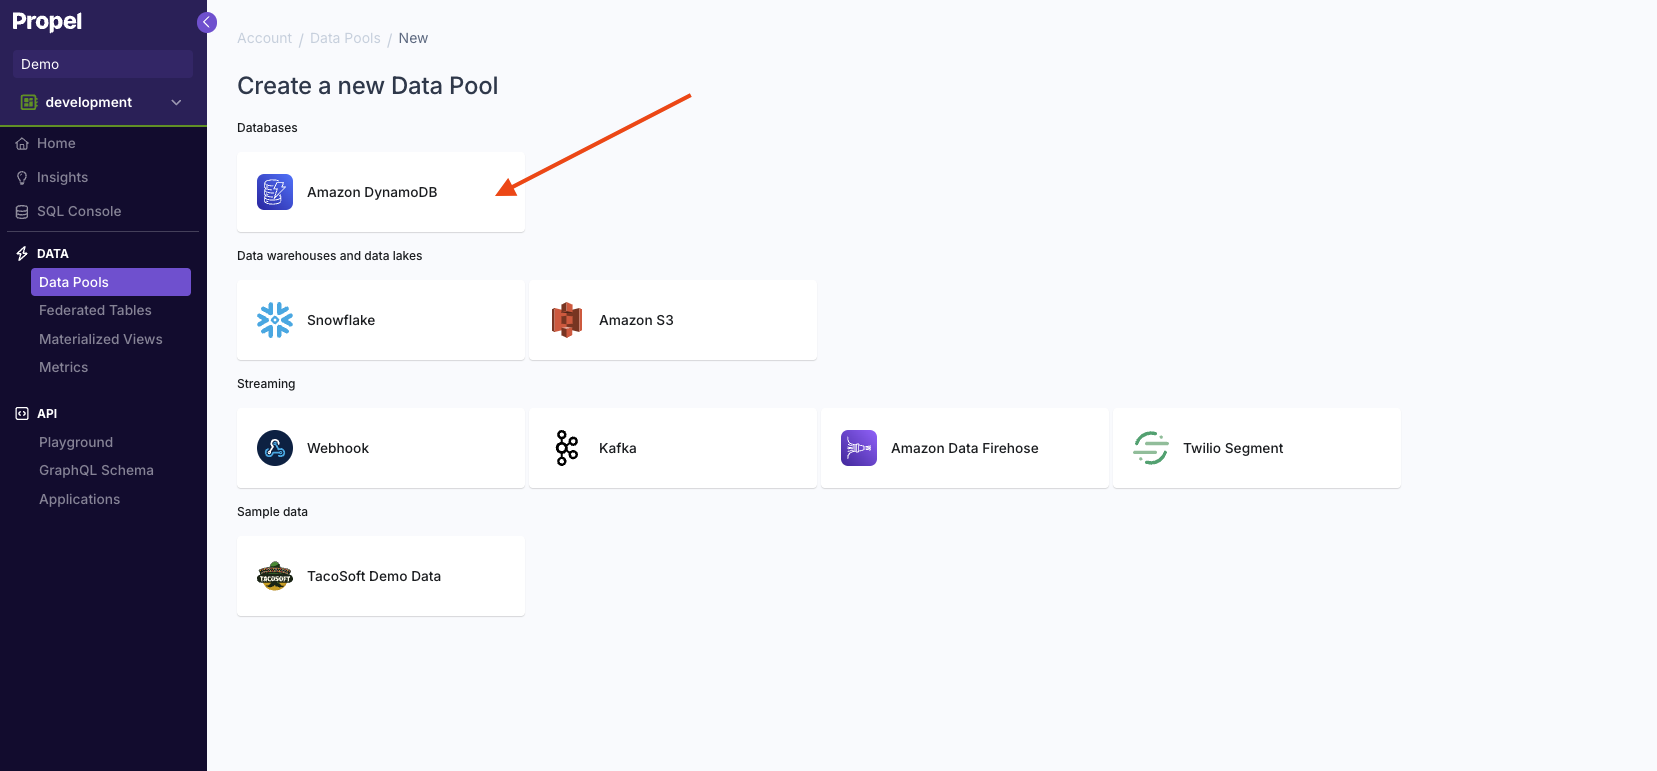1657x771 pixels.
Task: Click the Amazon S3 bucket icon
Action: [x=567, y=320]
